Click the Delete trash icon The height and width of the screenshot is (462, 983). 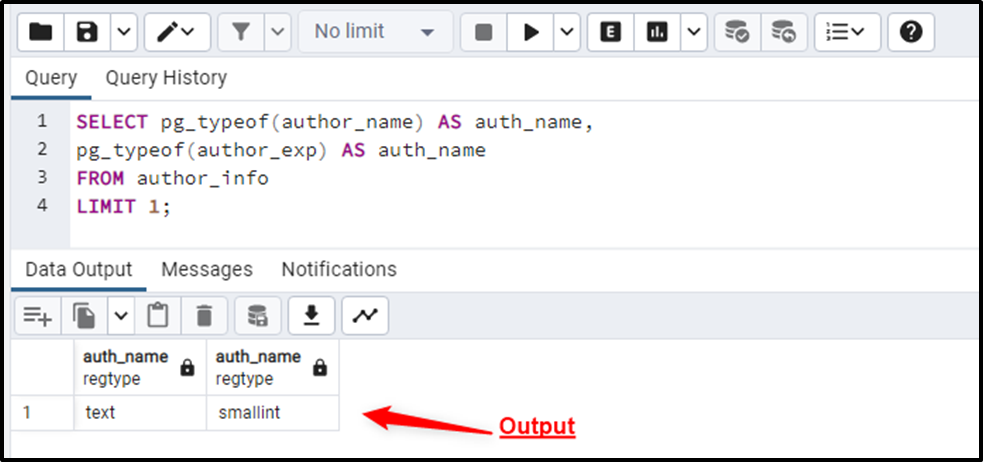coord(204,315)
